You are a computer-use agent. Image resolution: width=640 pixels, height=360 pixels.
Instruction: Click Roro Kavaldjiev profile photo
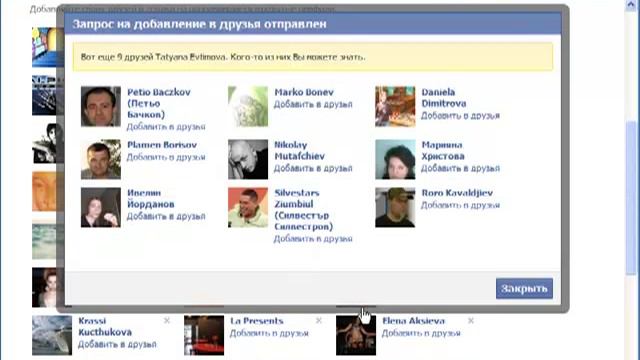(395, 207)
